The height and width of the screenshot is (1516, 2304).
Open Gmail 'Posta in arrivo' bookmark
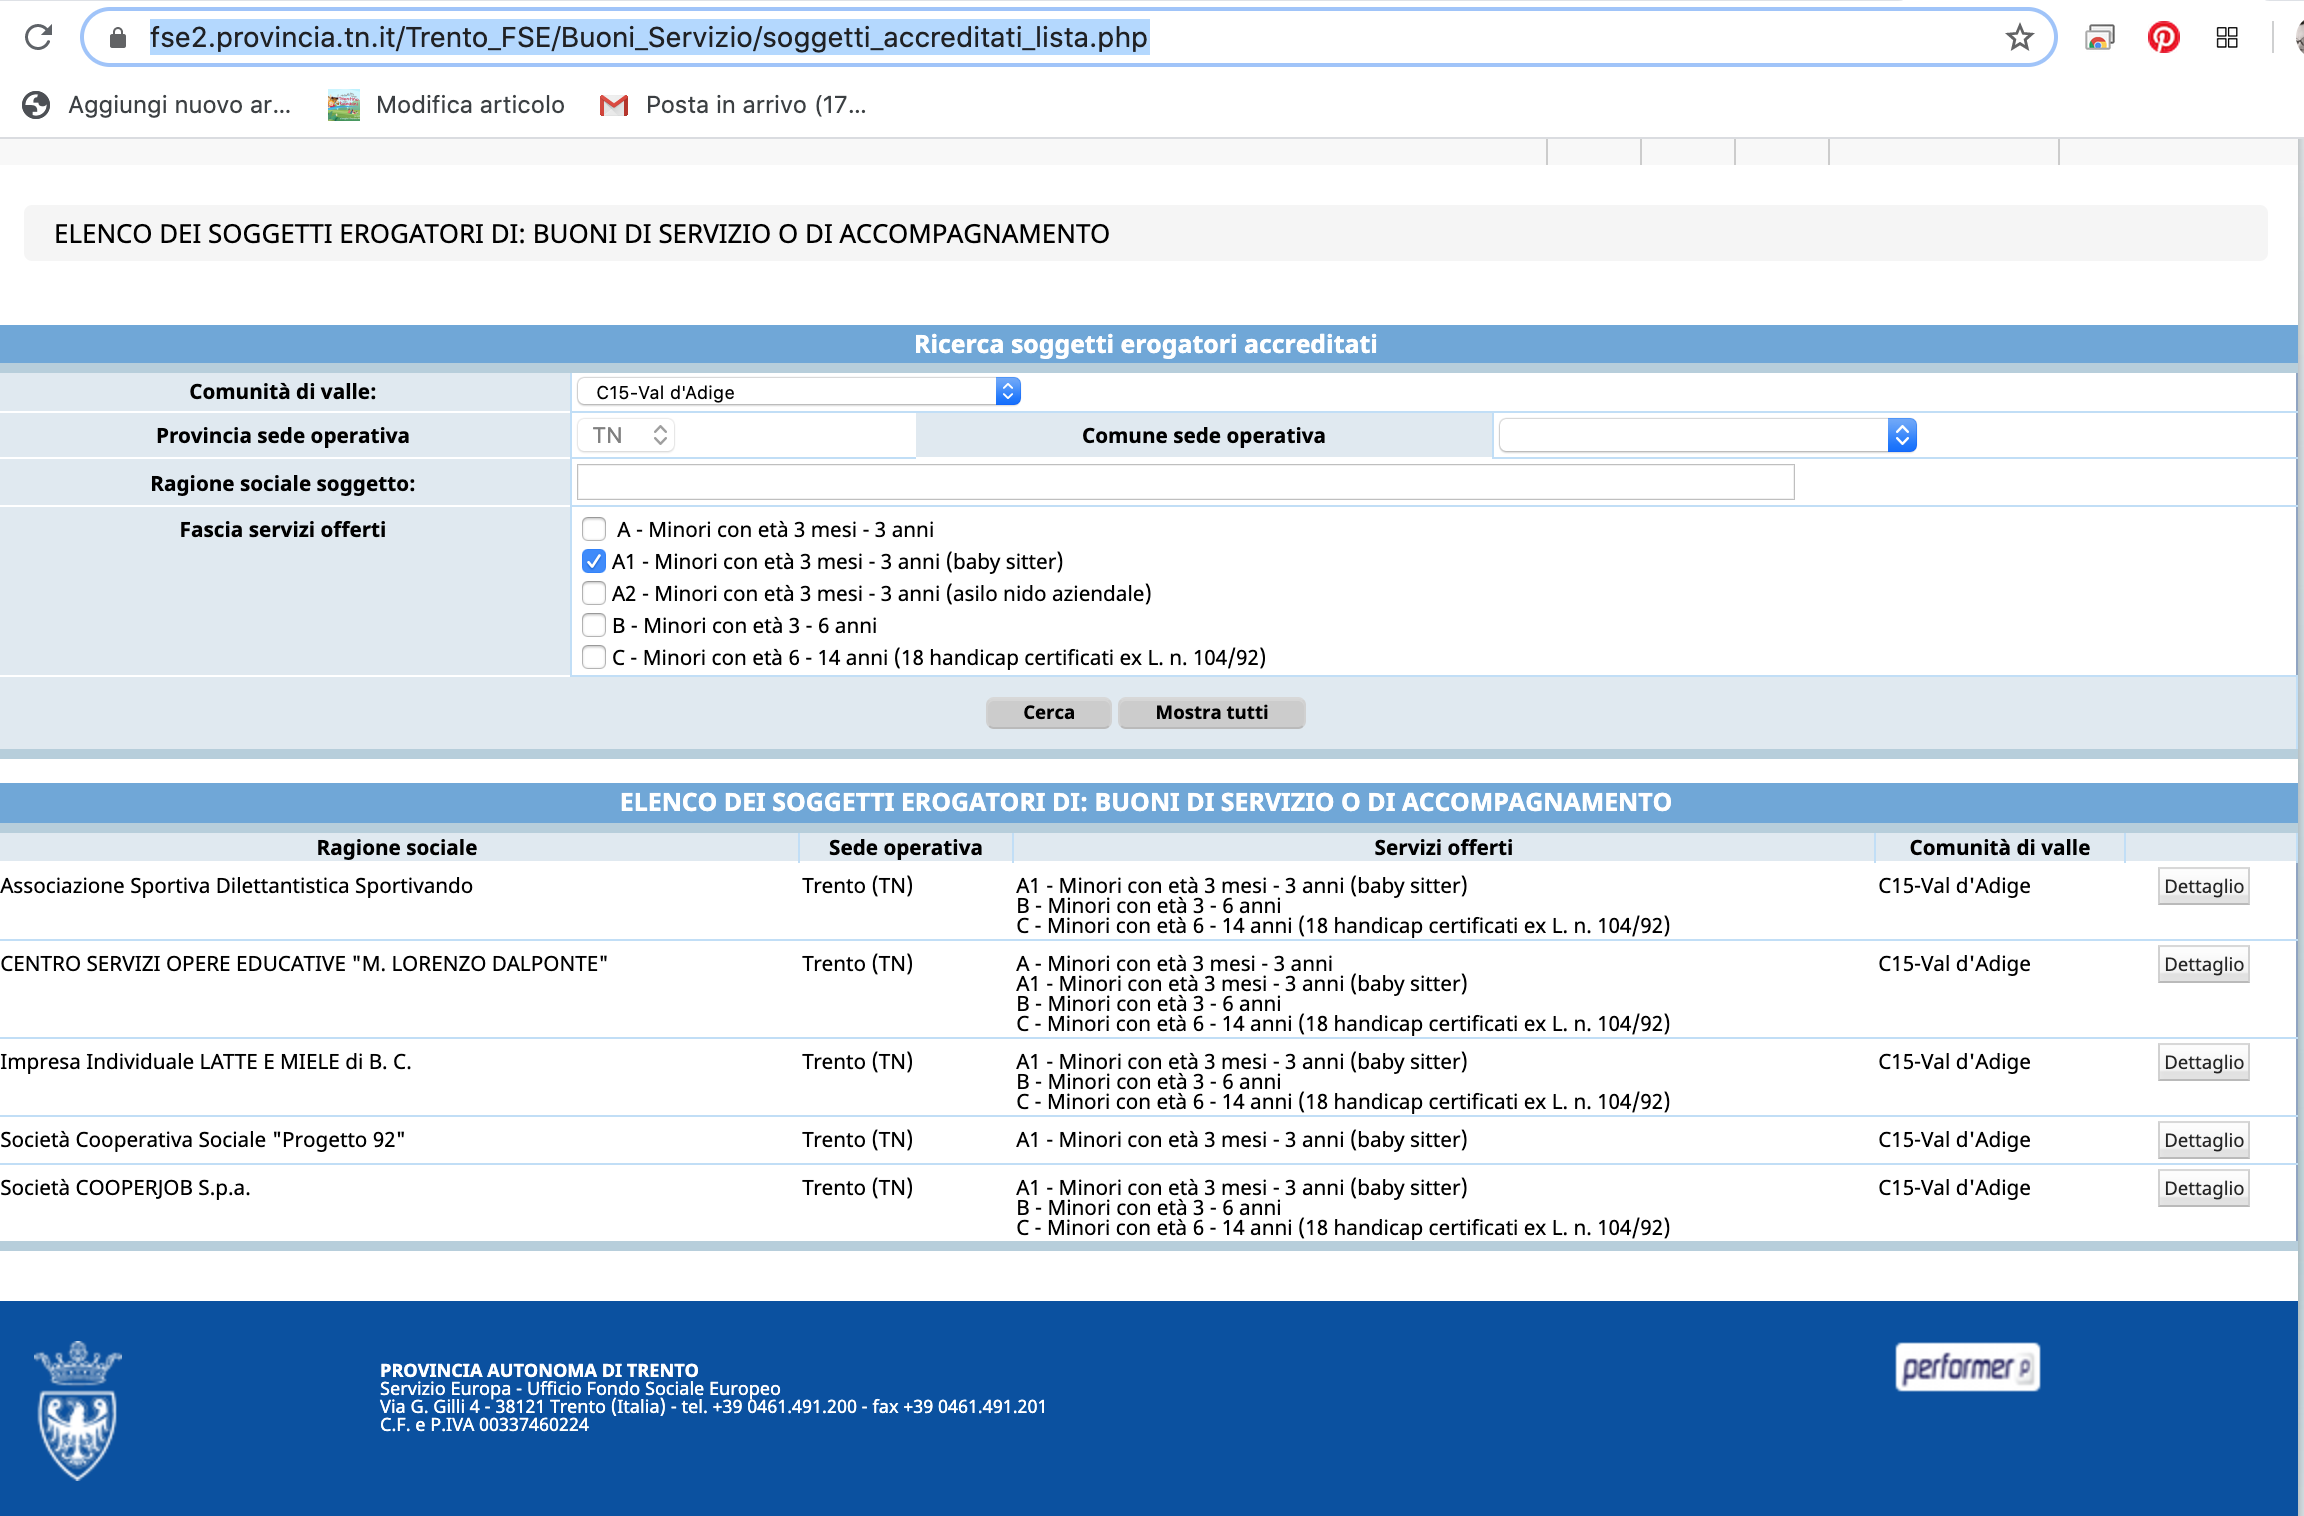coord(733,105)
